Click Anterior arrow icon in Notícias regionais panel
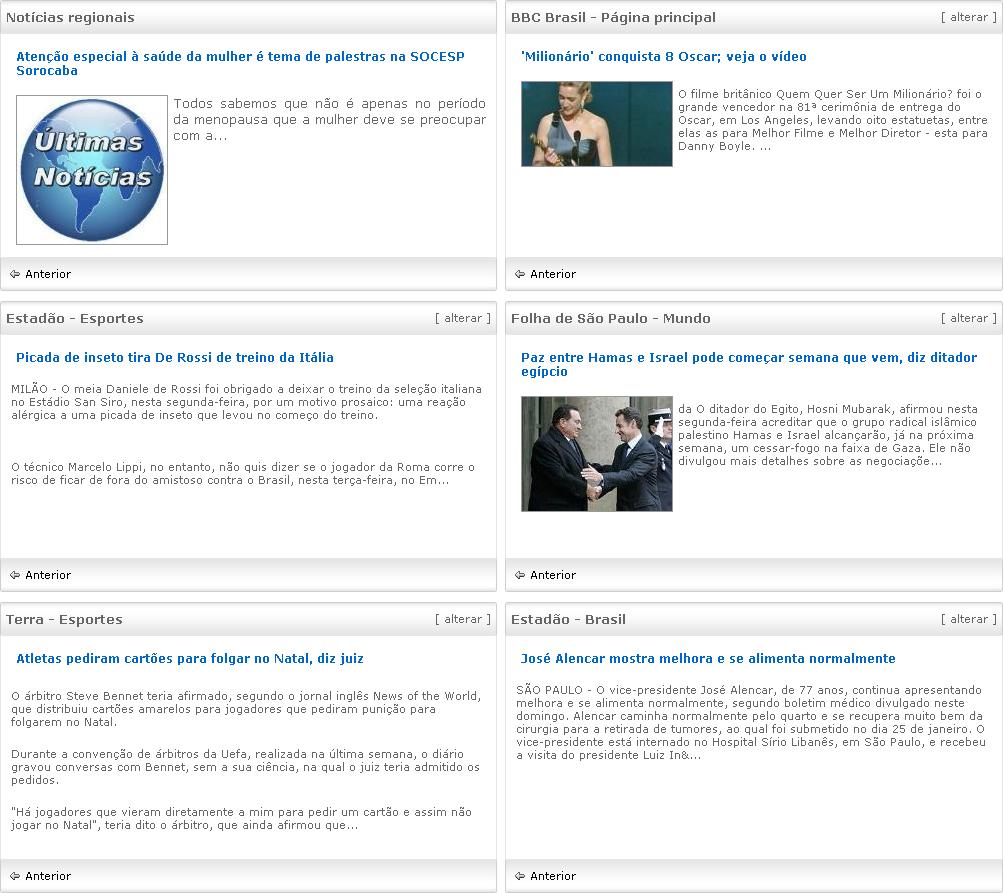The height and width of the screenshot is (893, 1003). 15,274
